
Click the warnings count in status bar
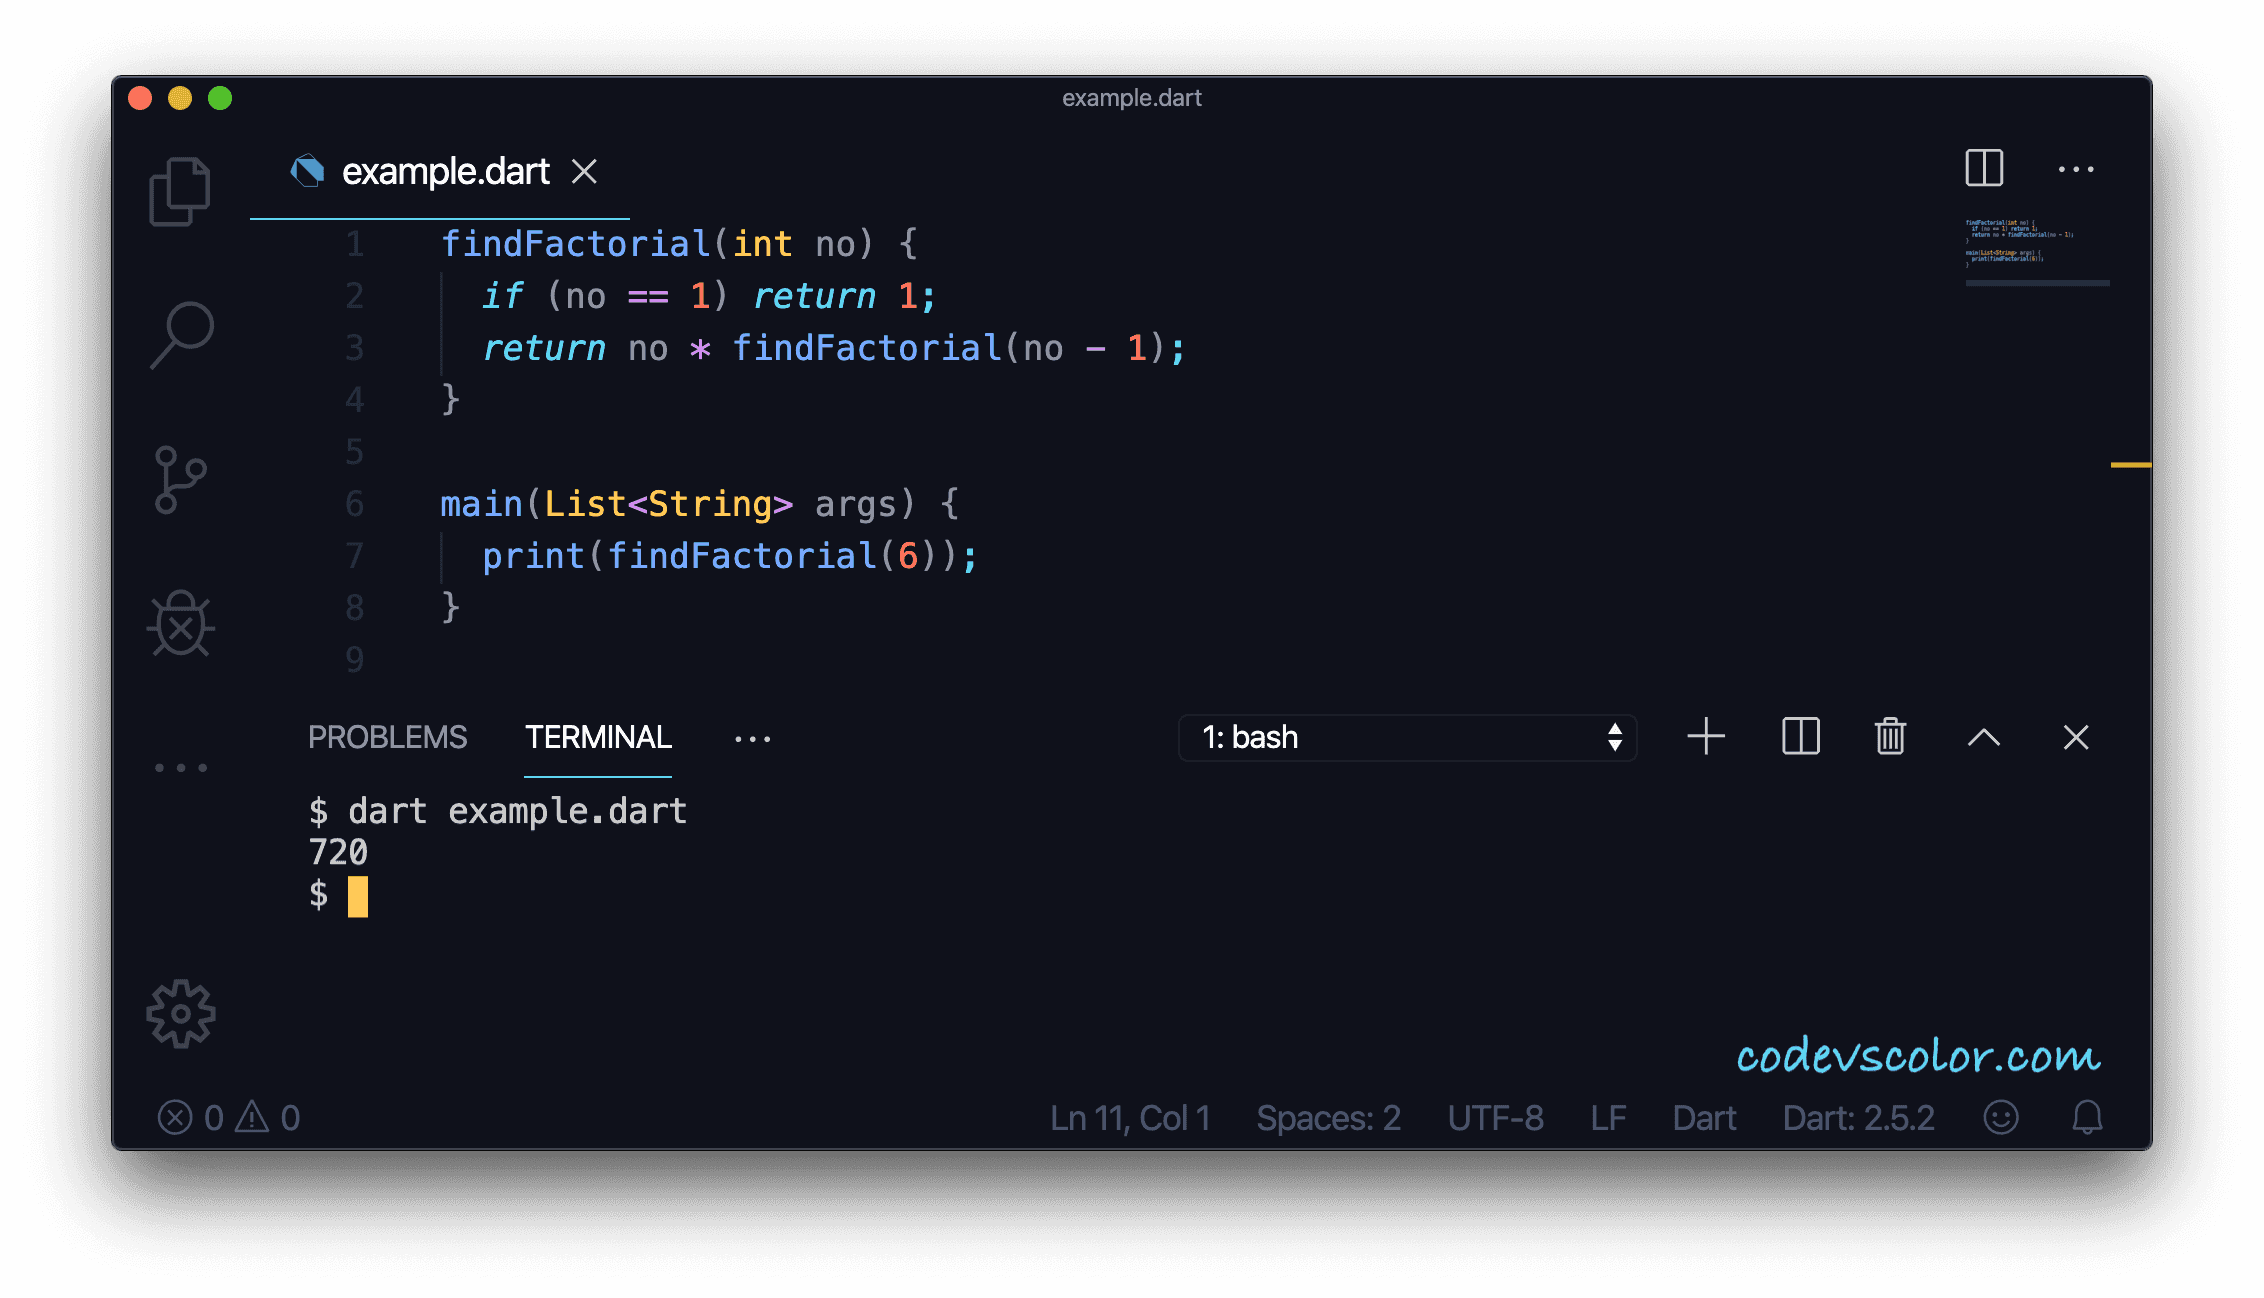pyautogui.click(x=267, y=1117)
